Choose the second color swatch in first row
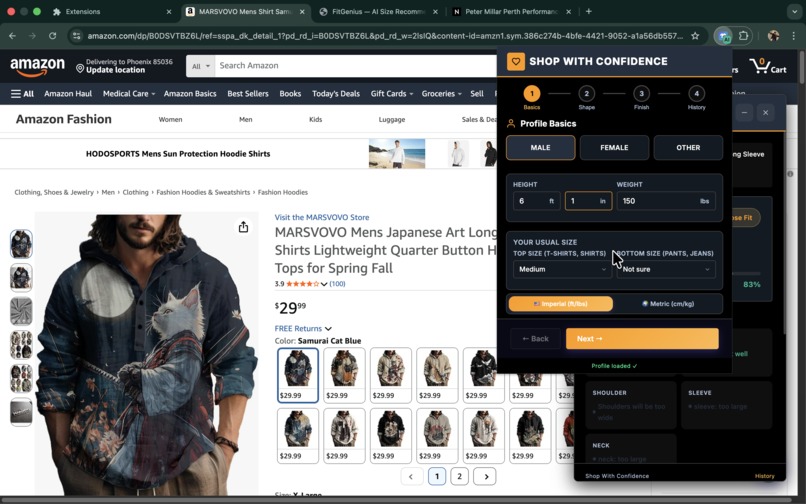Viewport: 806px width, 504px height. pos(344,375)
